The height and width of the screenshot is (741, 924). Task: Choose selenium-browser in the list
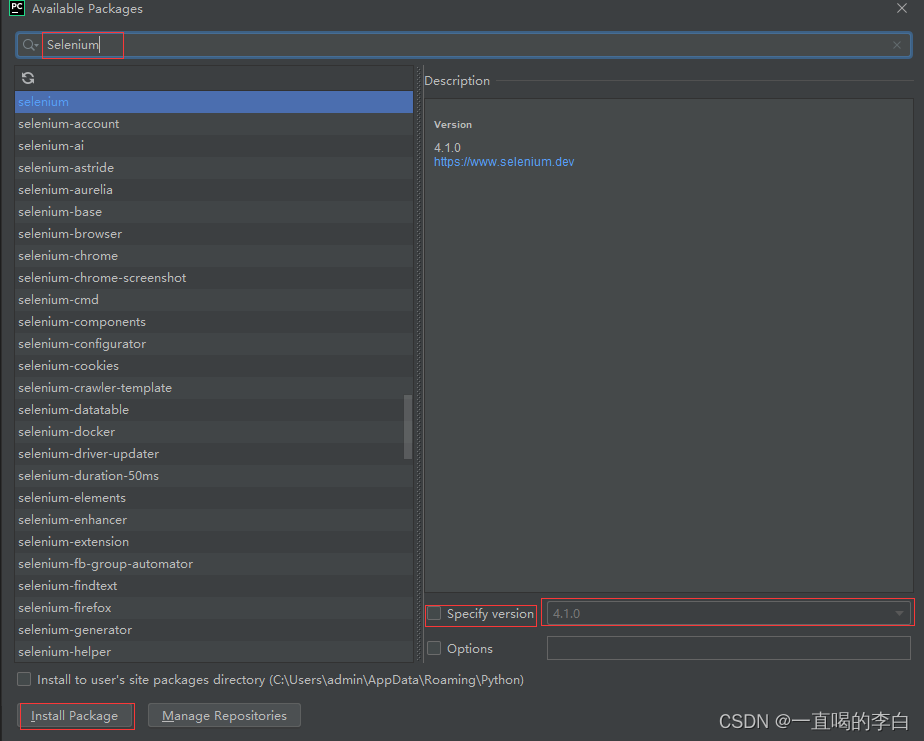(x=214, y=233)
